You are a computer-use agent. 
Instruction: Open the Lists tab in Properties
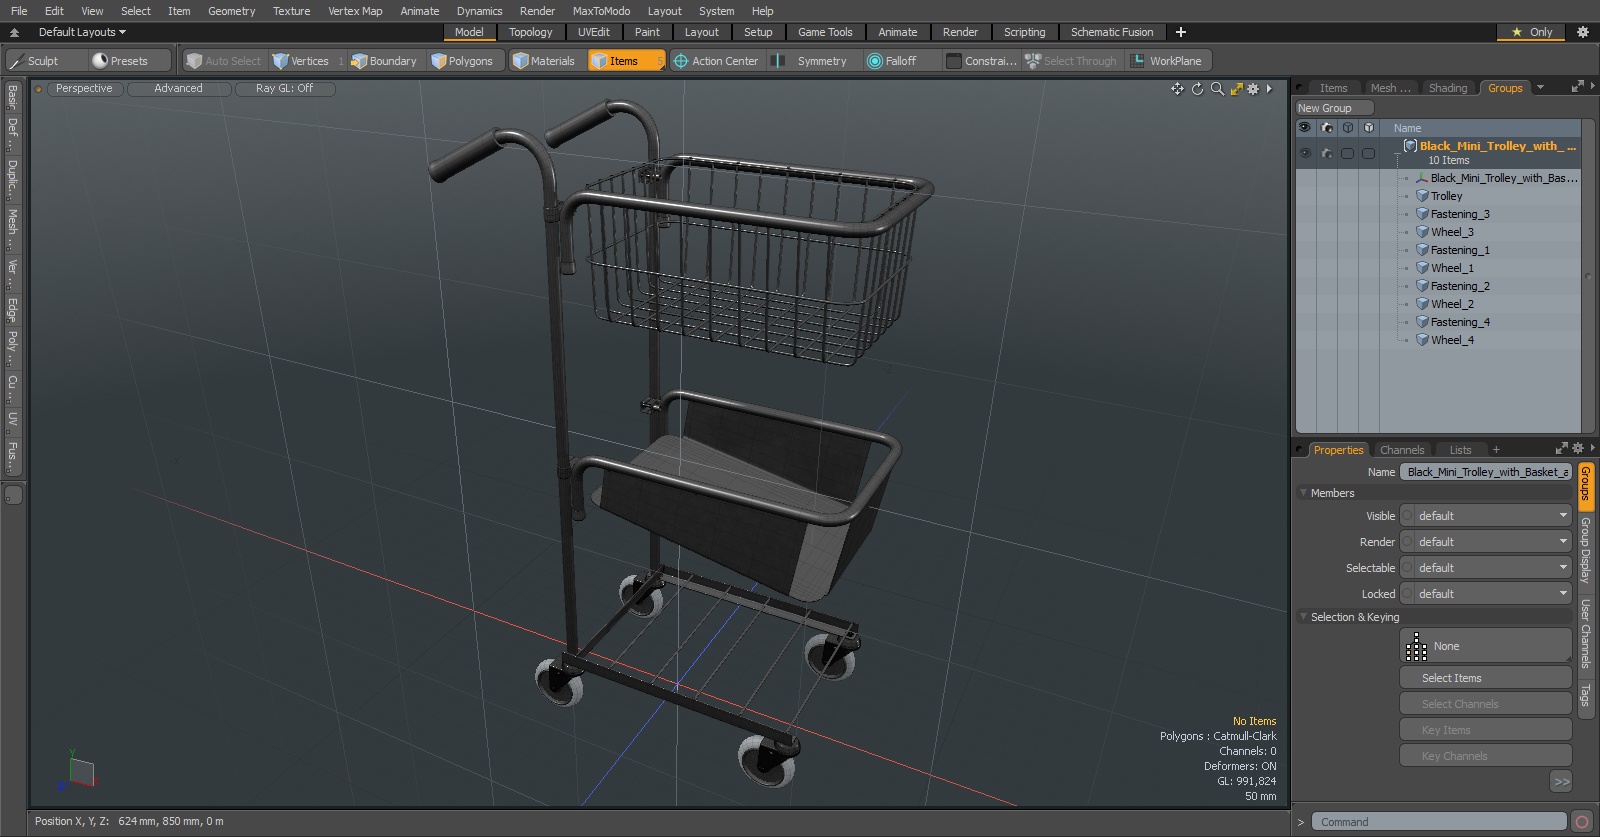[1460, 450]
